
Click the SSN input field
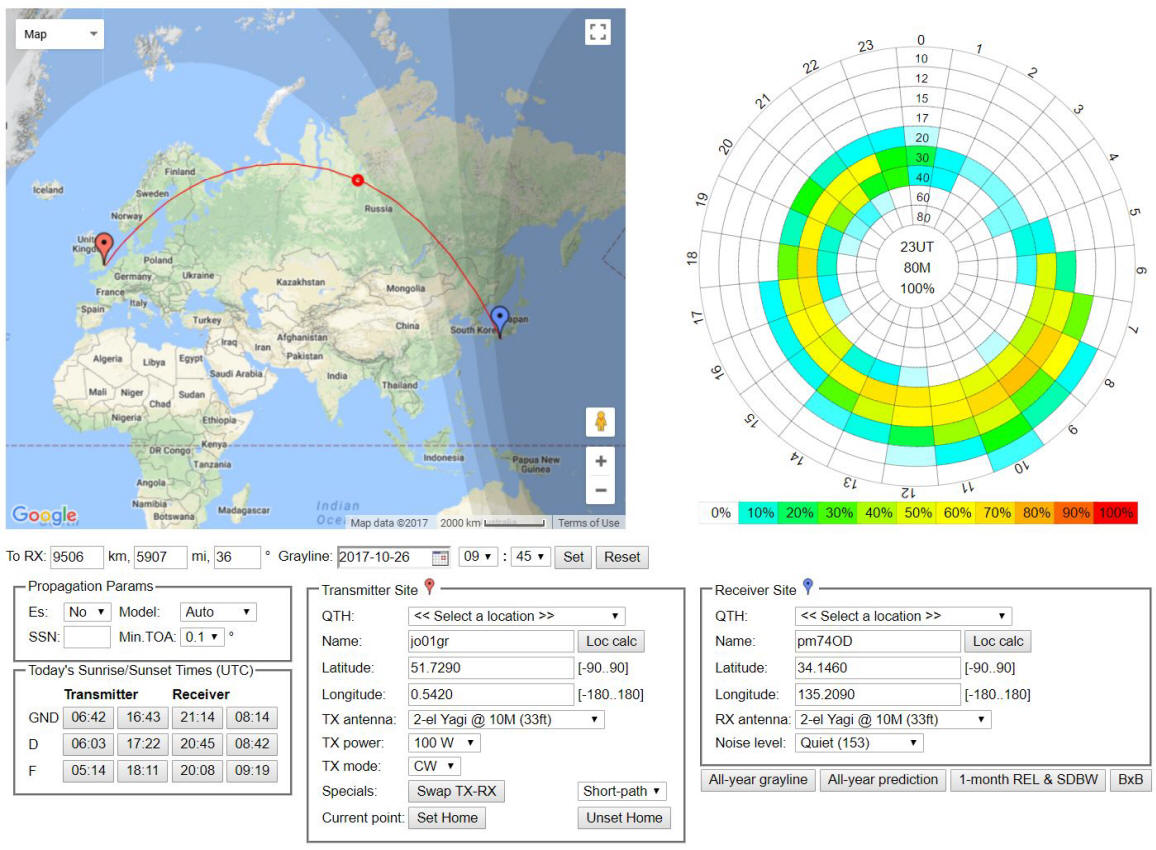tap(87, 636)
